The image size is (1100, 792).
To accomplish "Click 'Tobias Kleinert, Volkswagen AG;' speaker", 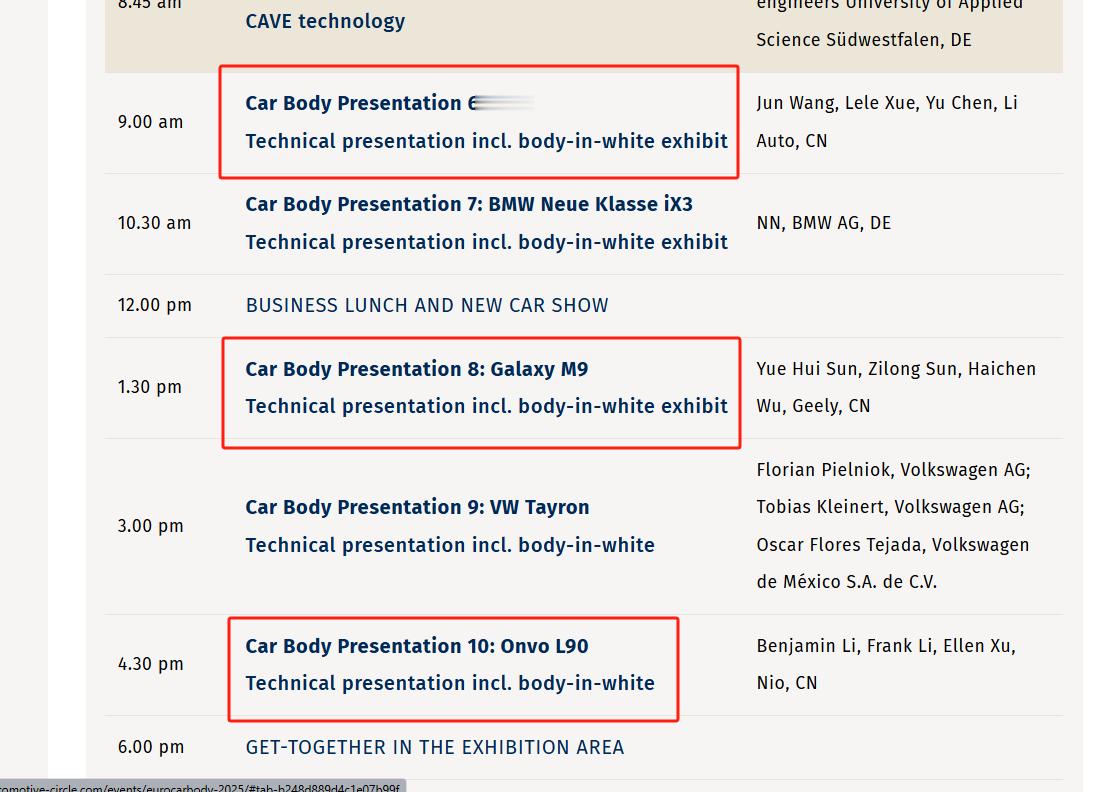I will 890,507.
